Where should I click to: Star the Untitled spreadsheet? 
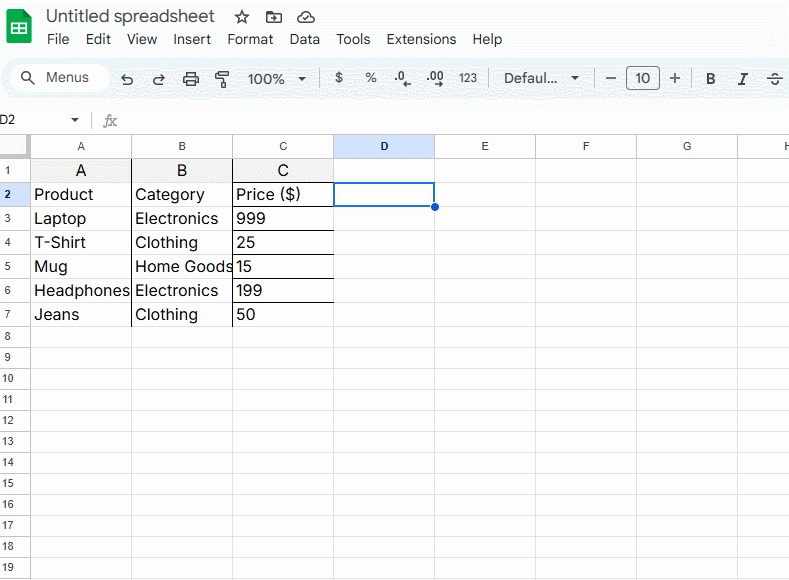point(241,17)
